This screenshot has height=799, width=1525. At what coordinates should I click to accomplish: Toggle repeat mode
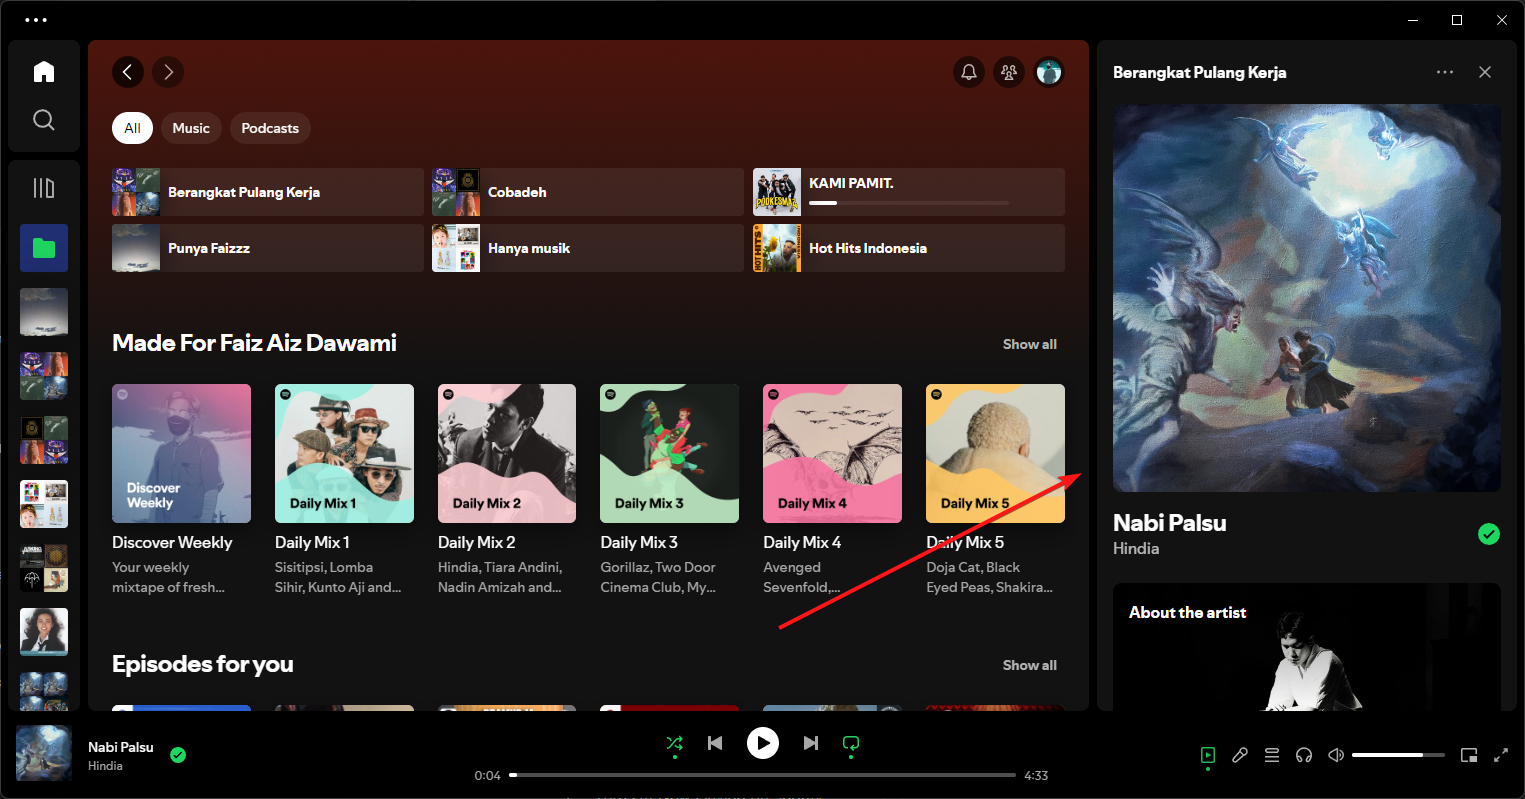click(x=851, y=743)
